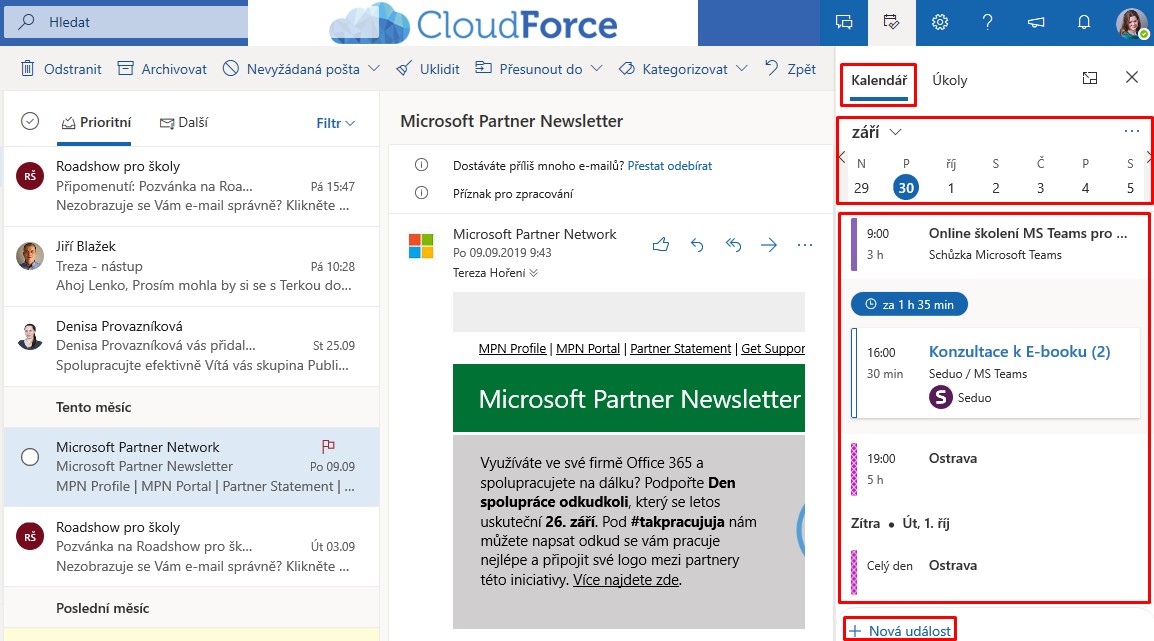1154x641 pixels.
Task: Toggle flag on Microsoft Partner Network email
Action: pyautogui.click(x=329, y=448)
